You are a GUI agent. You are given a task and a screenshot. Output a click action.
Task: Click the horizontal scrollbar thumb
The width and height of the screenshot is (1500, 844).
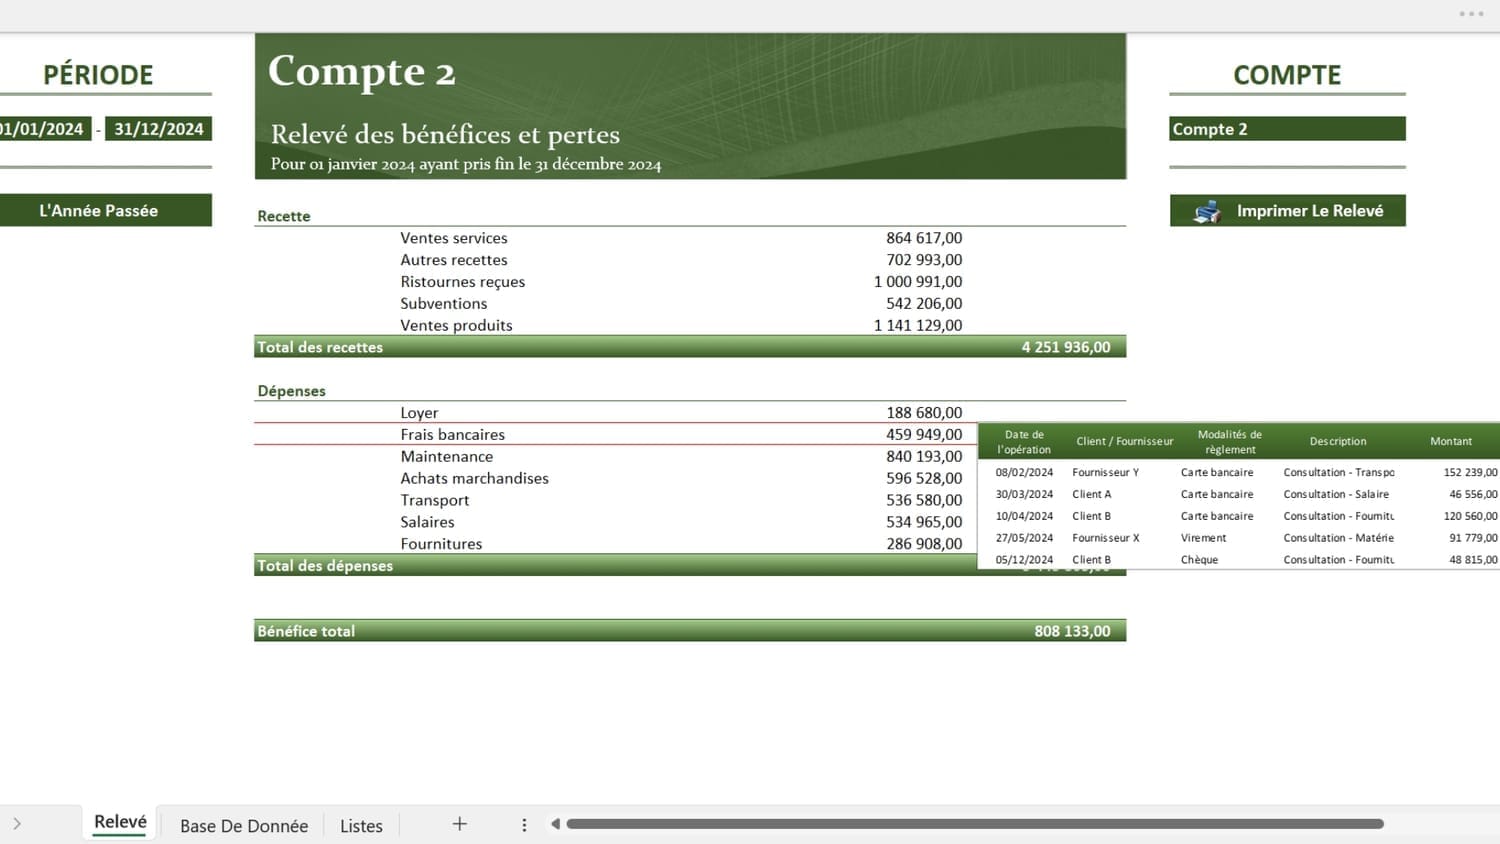975,824
